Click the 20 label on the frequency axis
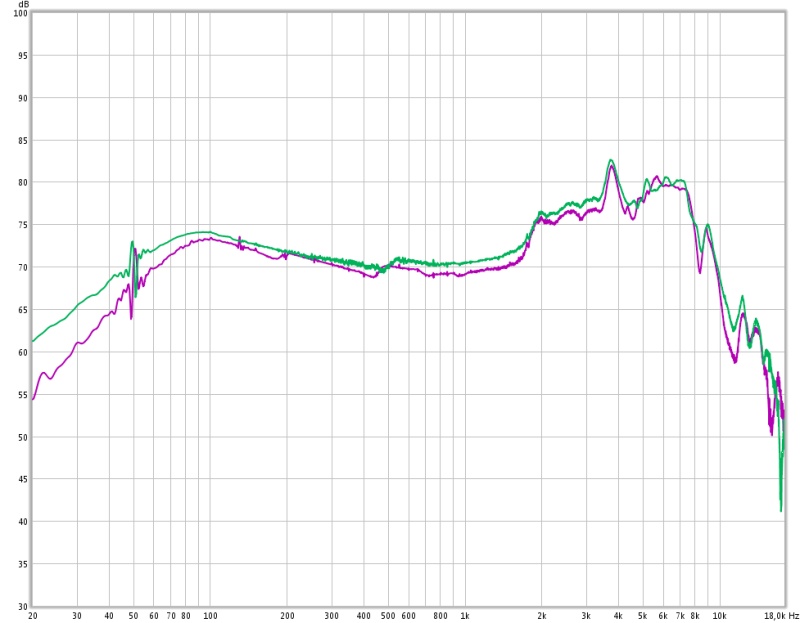Image resolution: width=800 pixels, height=623 pixels. pos(33,616)
